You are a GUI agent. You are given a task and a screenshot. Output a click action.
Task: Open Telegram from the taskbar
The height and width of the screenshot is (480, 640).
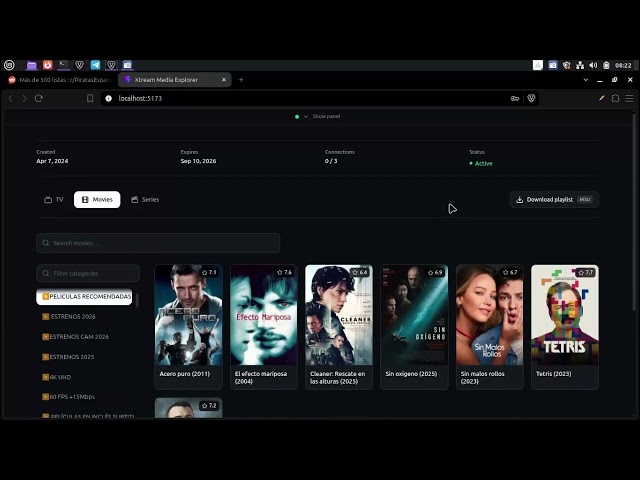click(x=95, y=65)
